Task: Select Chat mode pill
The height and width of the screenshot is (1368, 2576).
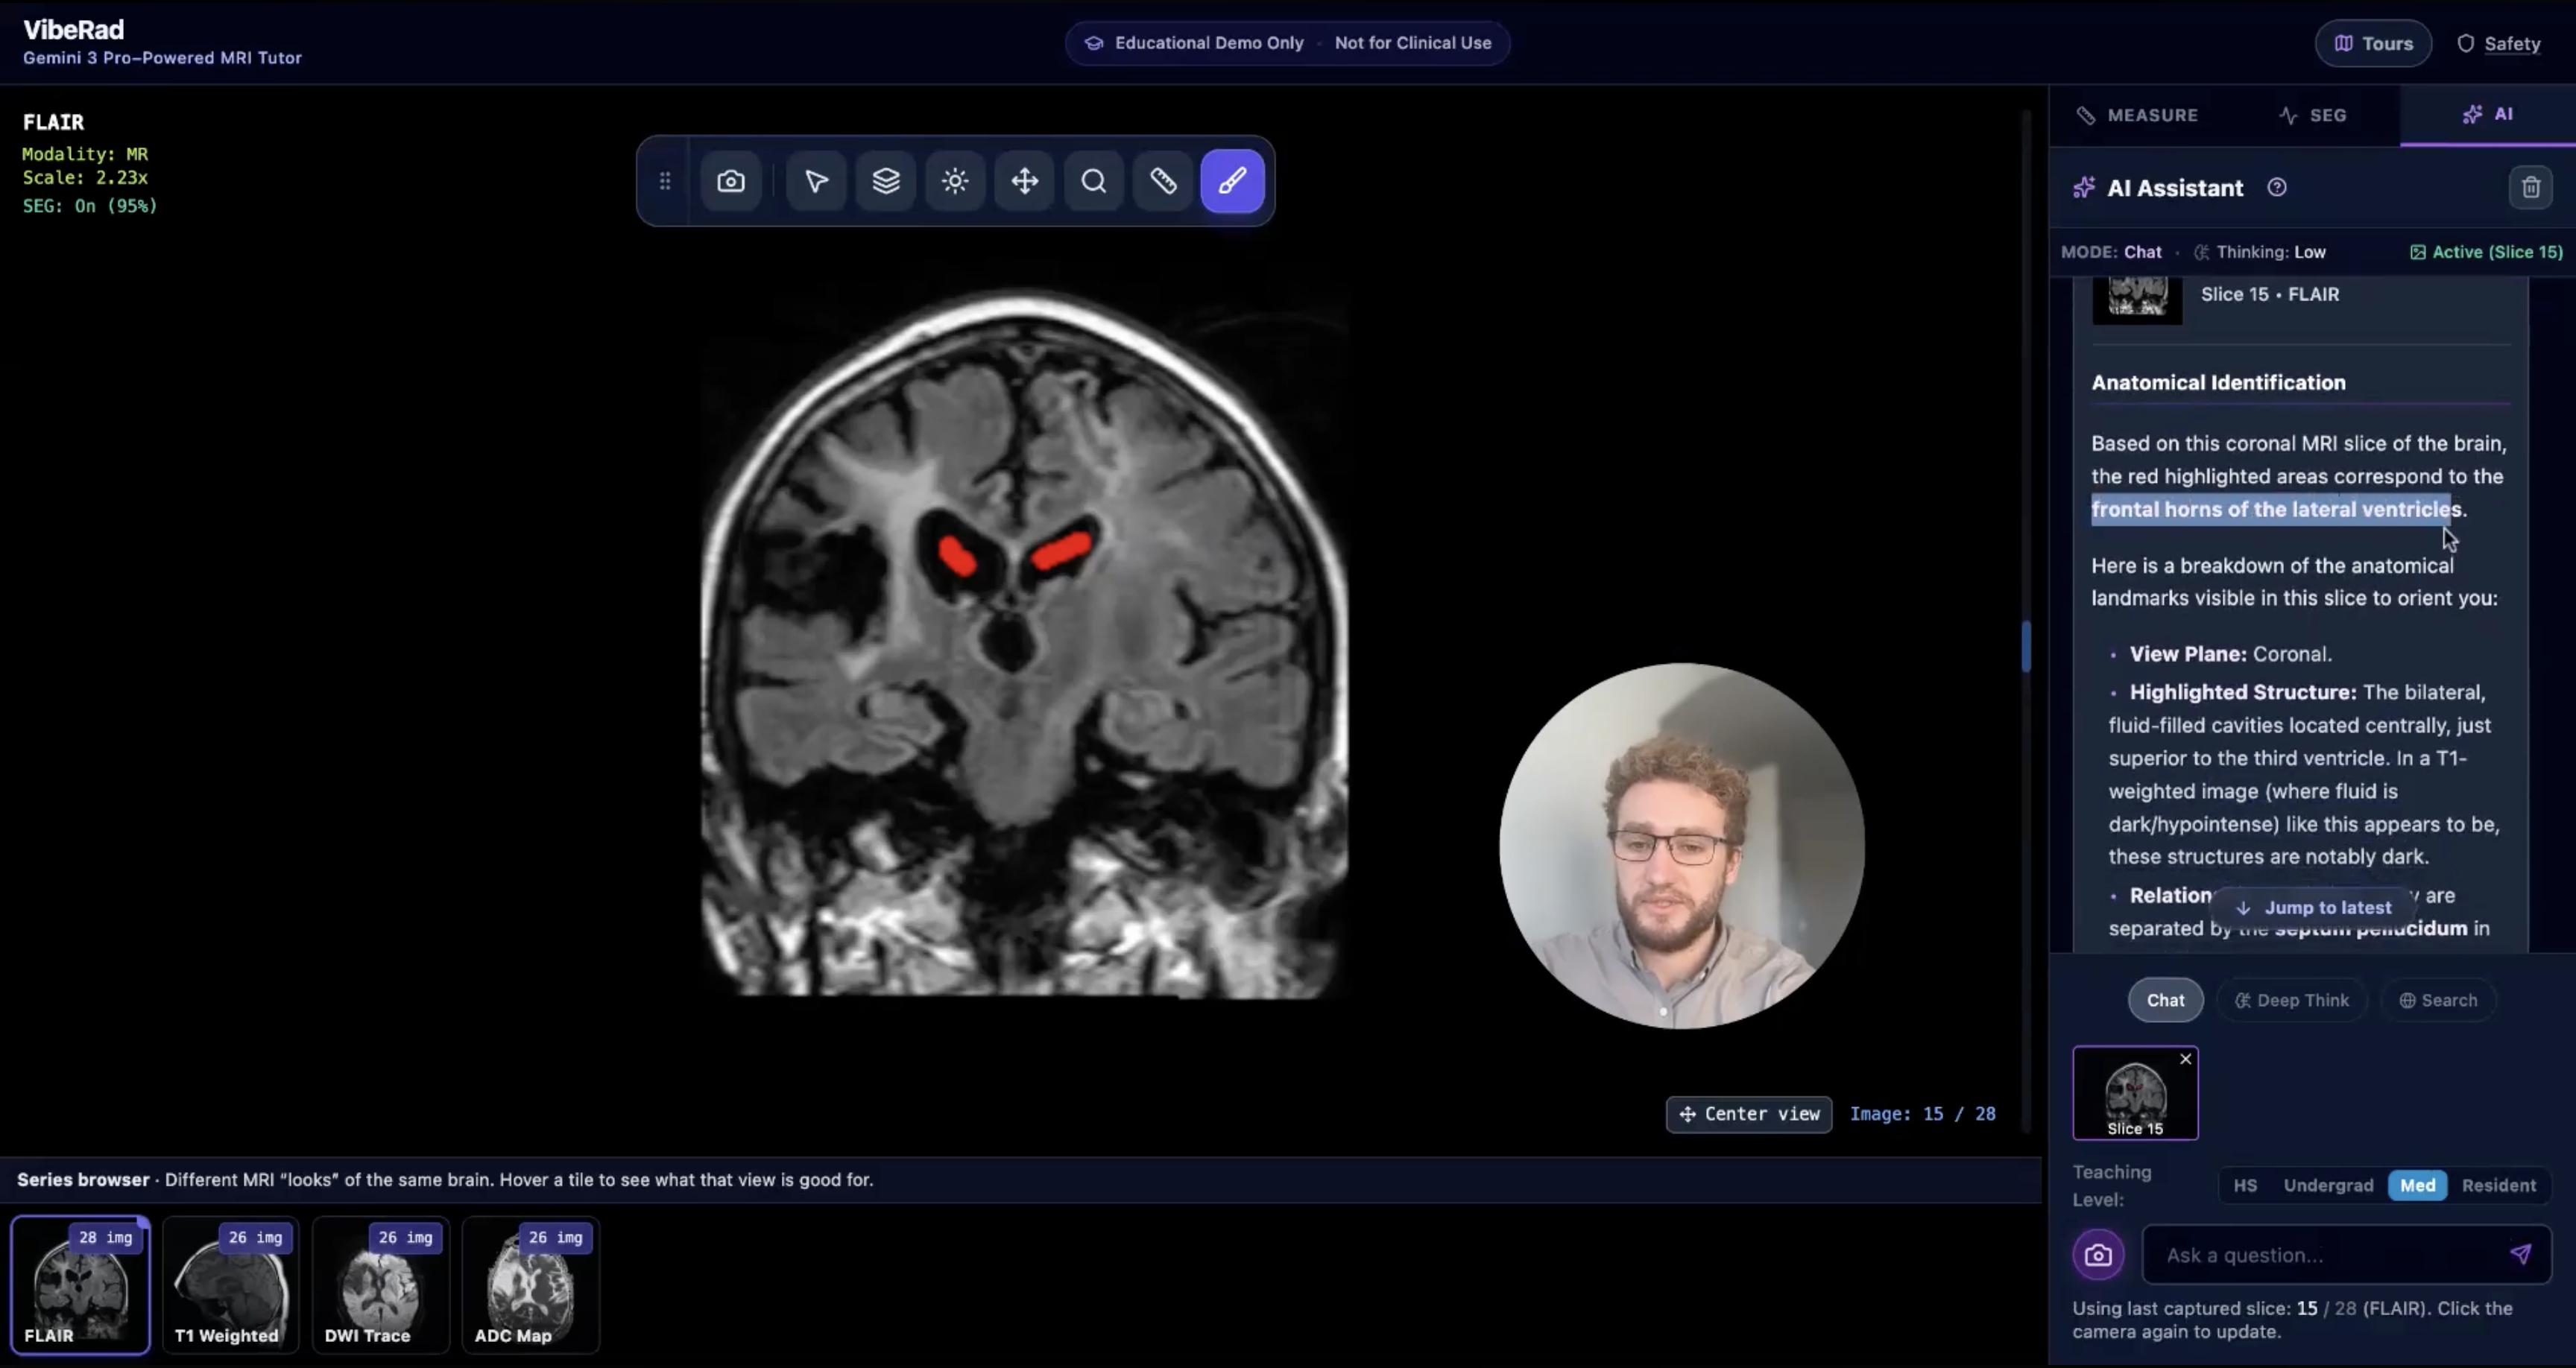Action: 2165,1000
